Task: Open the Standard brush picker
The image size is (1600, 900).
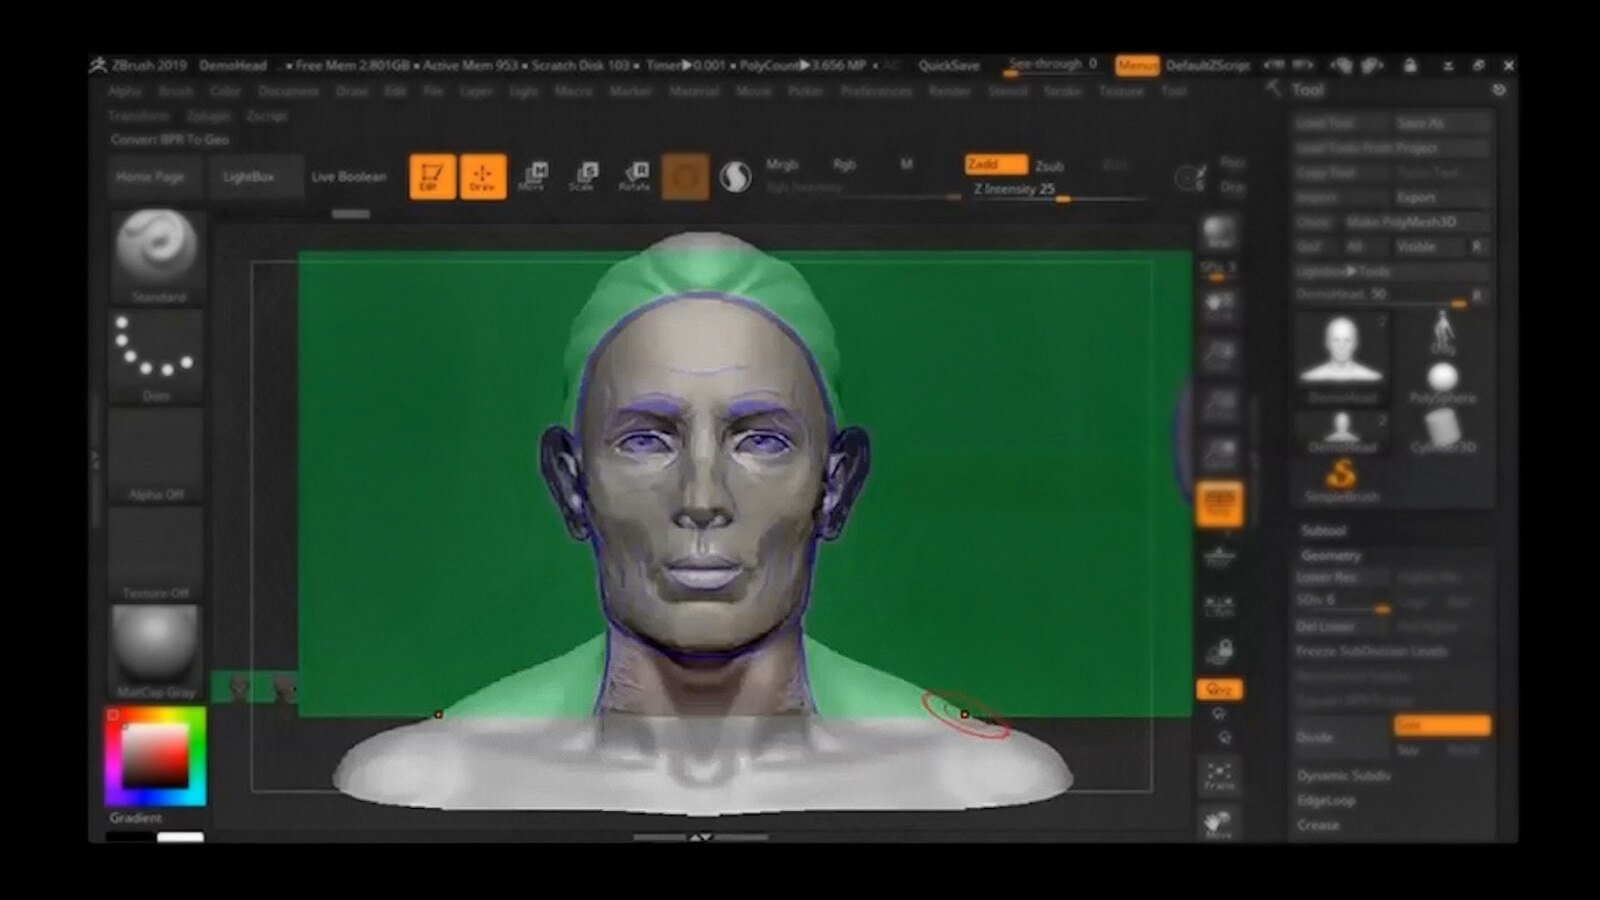Action: coord(157,256)
